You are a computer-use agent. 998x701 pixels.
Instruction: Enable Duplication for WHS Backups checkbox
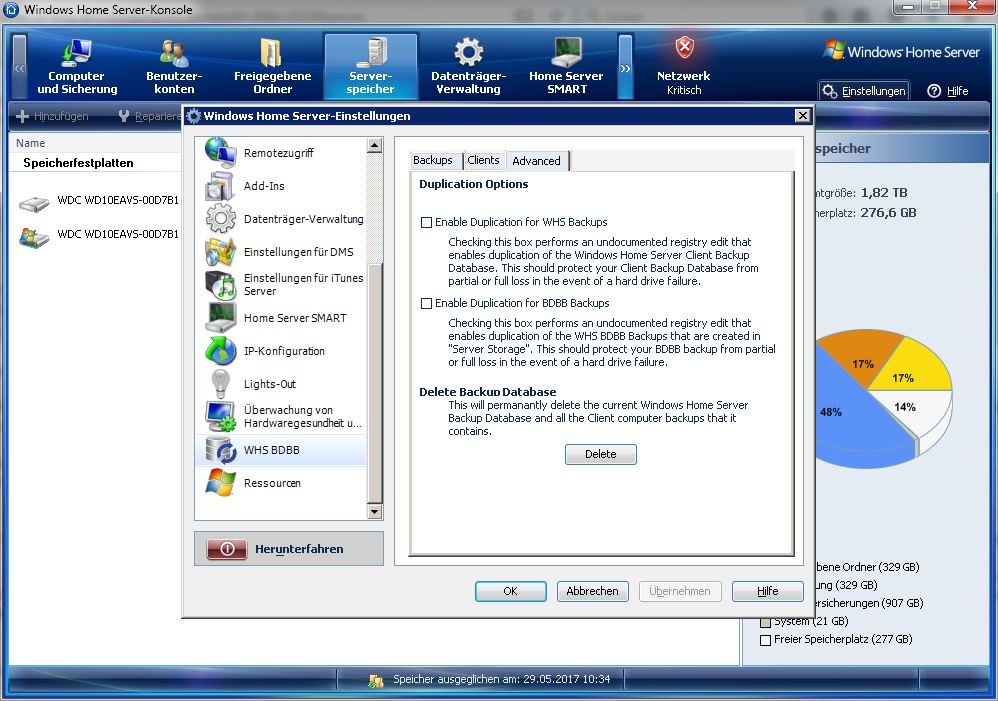[426, 222]
